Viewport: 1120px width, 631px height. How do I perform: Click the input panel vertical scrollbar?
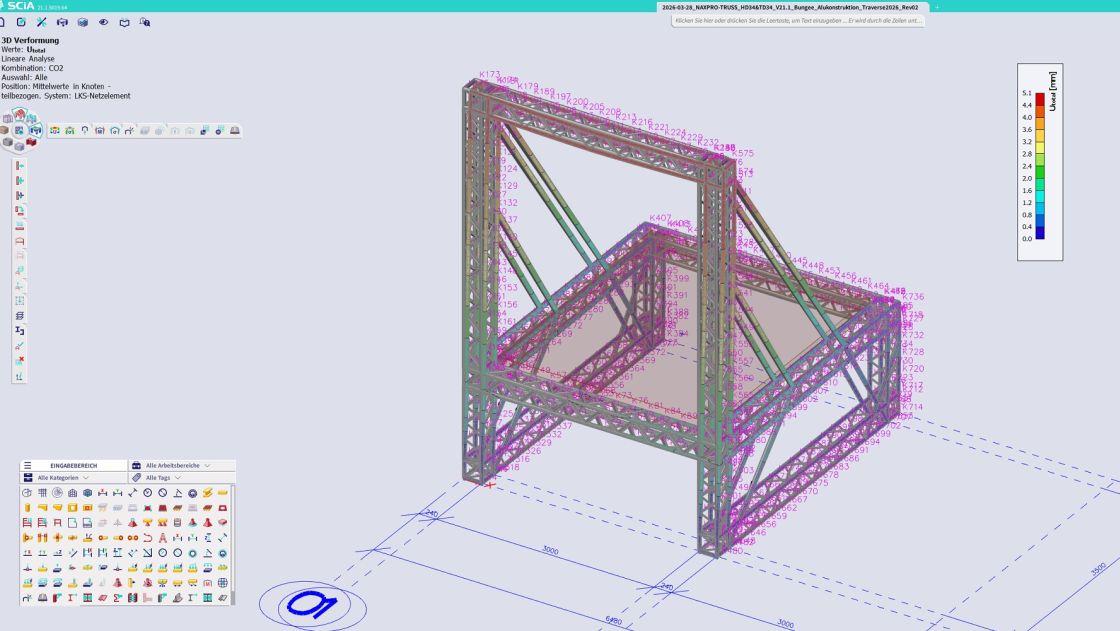(233, 540)
